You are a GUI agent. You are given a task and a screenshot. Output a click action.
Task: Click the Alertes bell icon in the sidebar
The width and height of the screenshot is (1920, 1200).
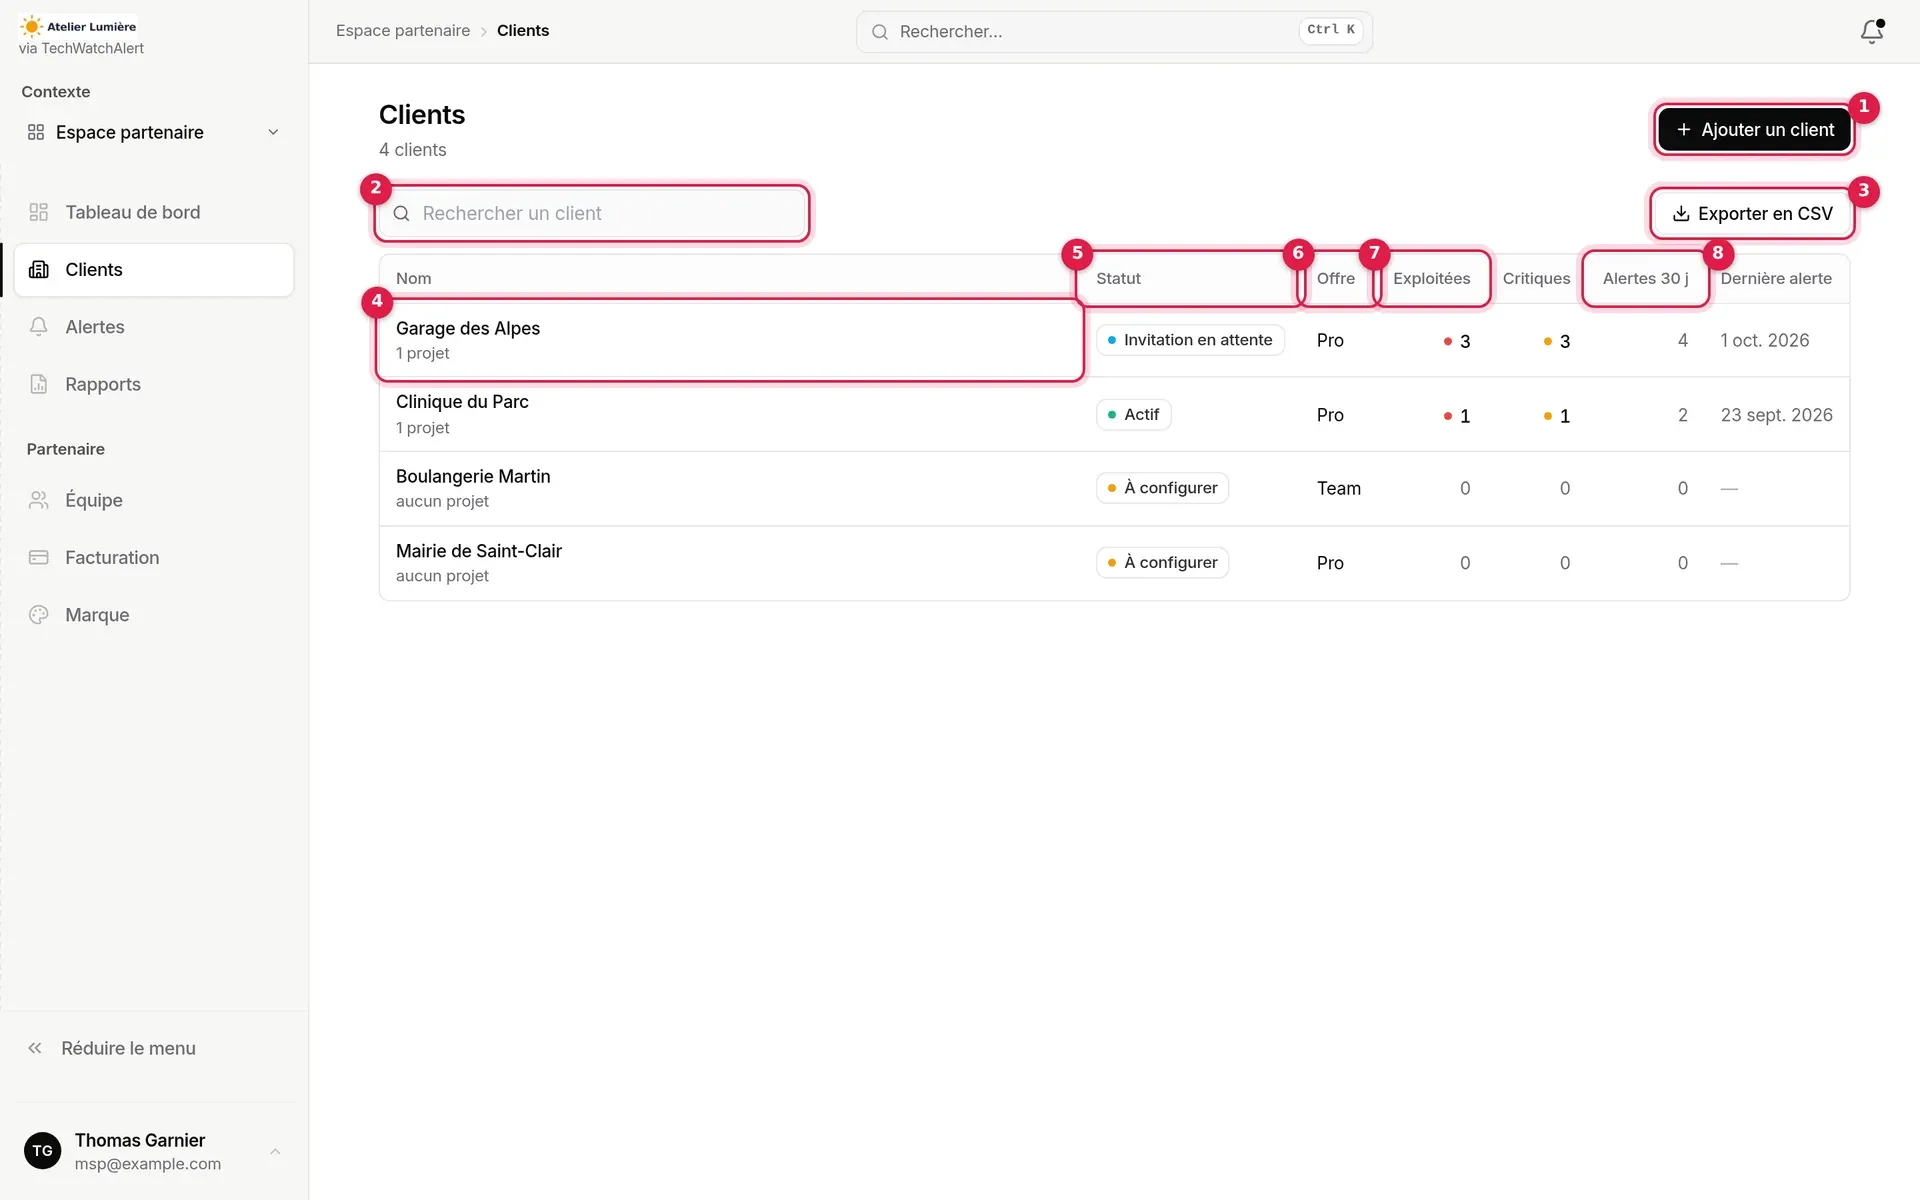pos(39,327)
